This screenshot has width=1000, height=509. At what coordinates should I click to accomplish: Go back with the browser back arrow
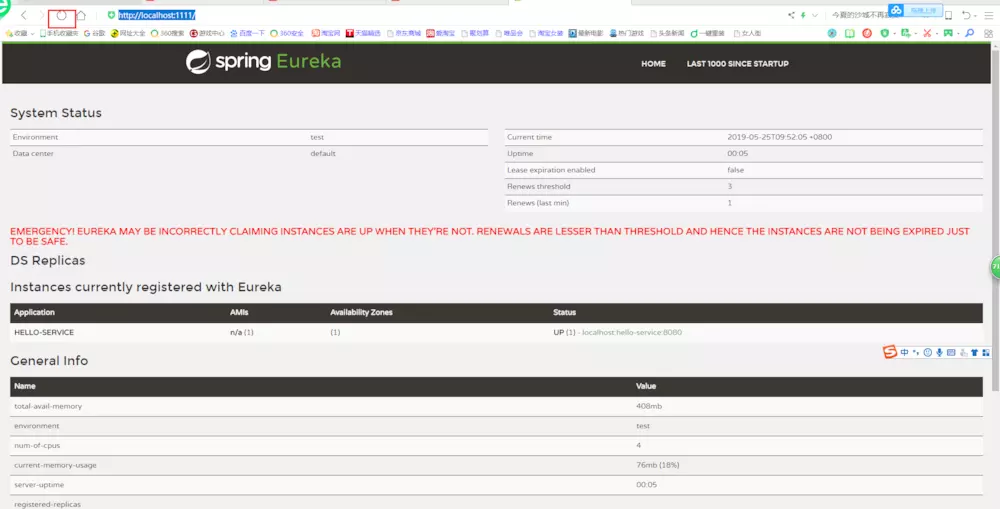tap(24, 15)
